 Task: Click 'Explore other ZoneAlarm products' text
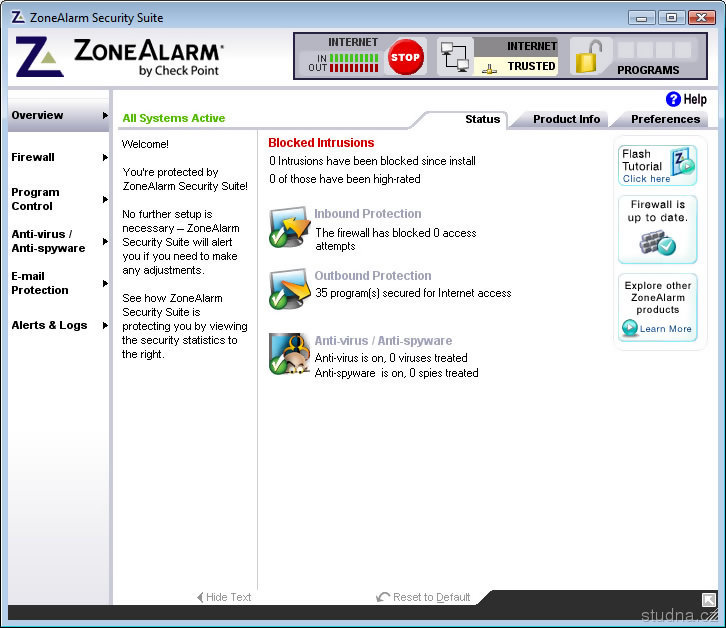coord(657,297)
